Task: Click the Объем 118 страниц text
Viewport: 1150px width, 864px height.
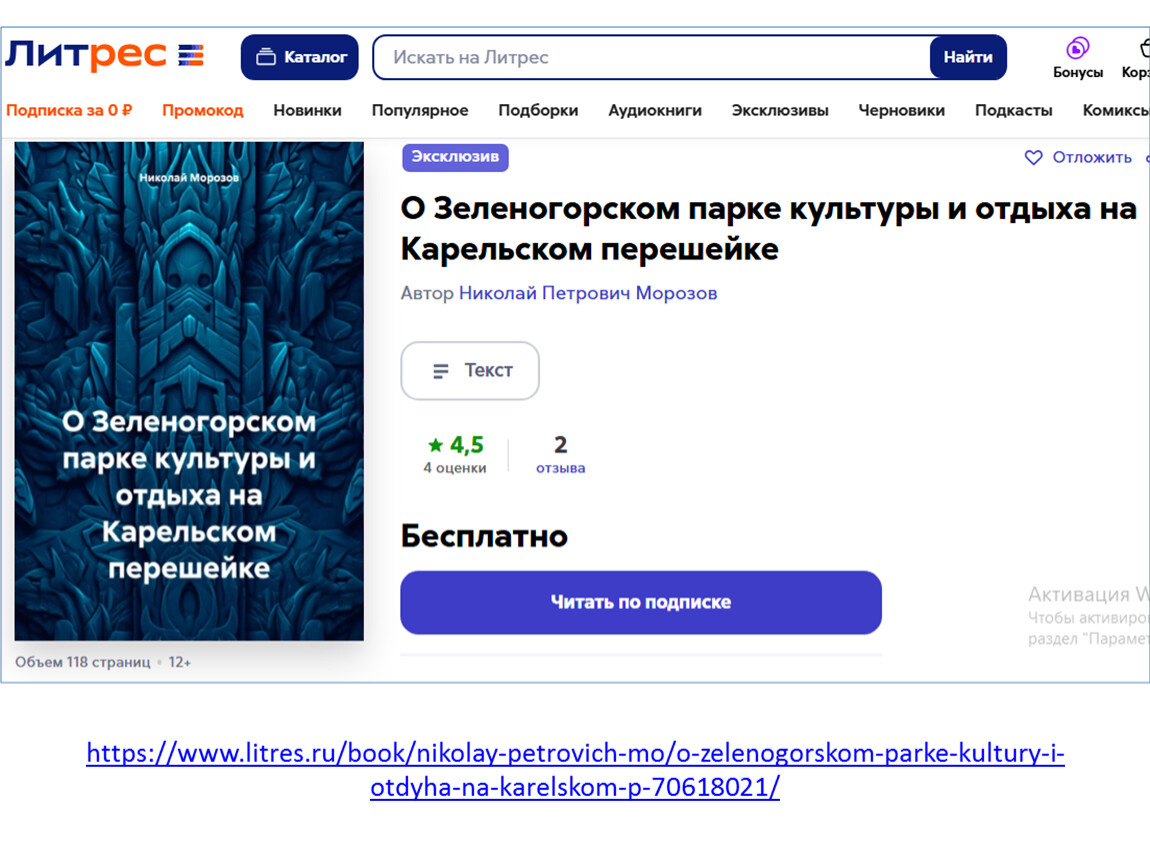Action: 83,662
